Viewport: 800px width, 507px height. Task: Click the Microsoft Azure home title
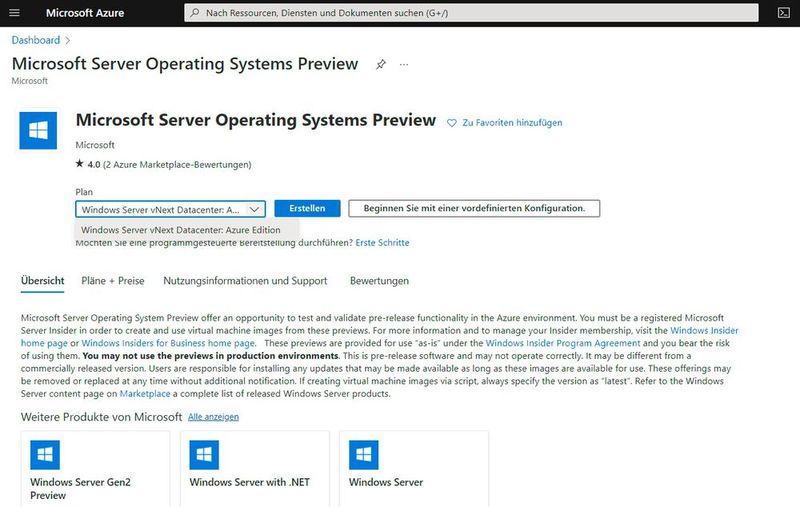click(85, 13)
